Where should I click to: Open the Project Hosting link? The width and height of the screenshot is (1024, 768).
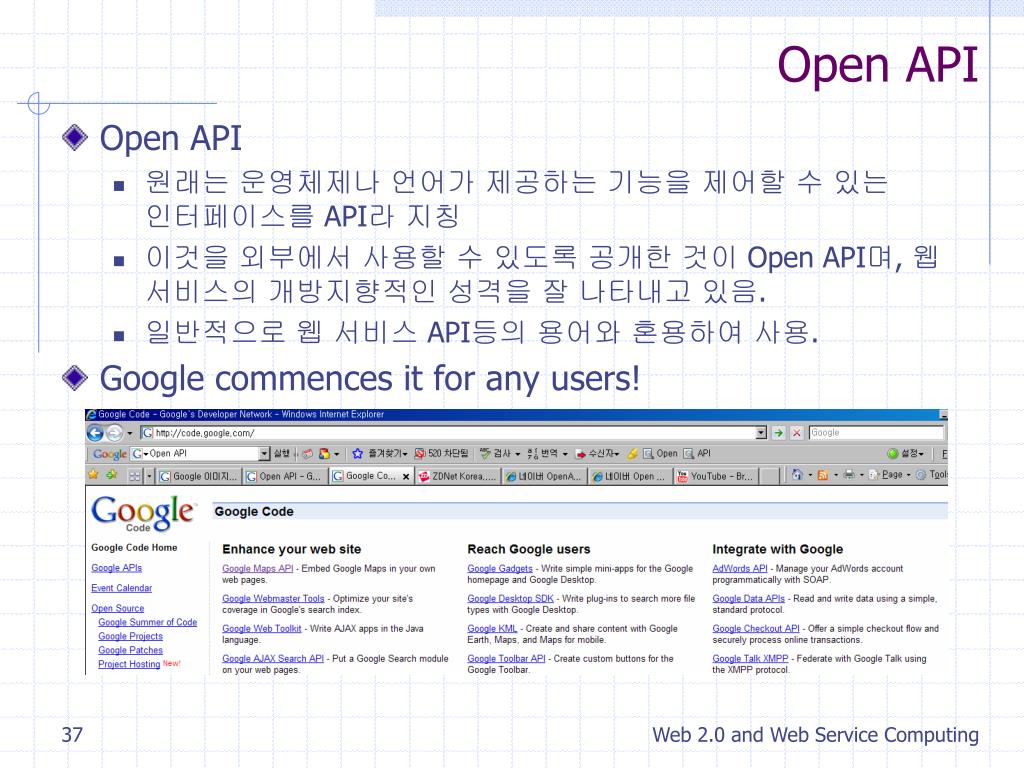[129, 664]
